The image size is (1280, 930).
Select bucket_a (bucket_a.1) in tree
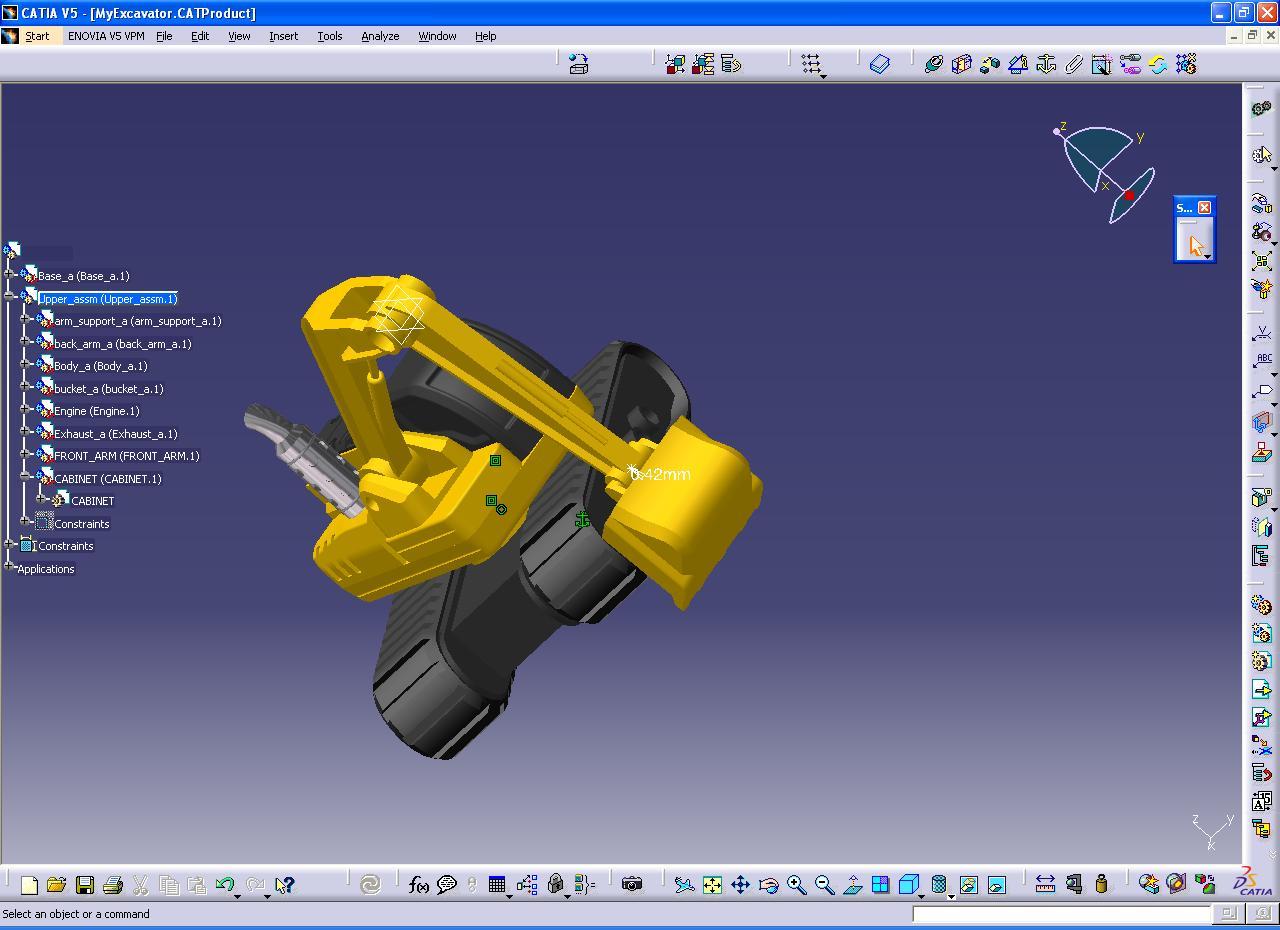(x=109, y=389)
